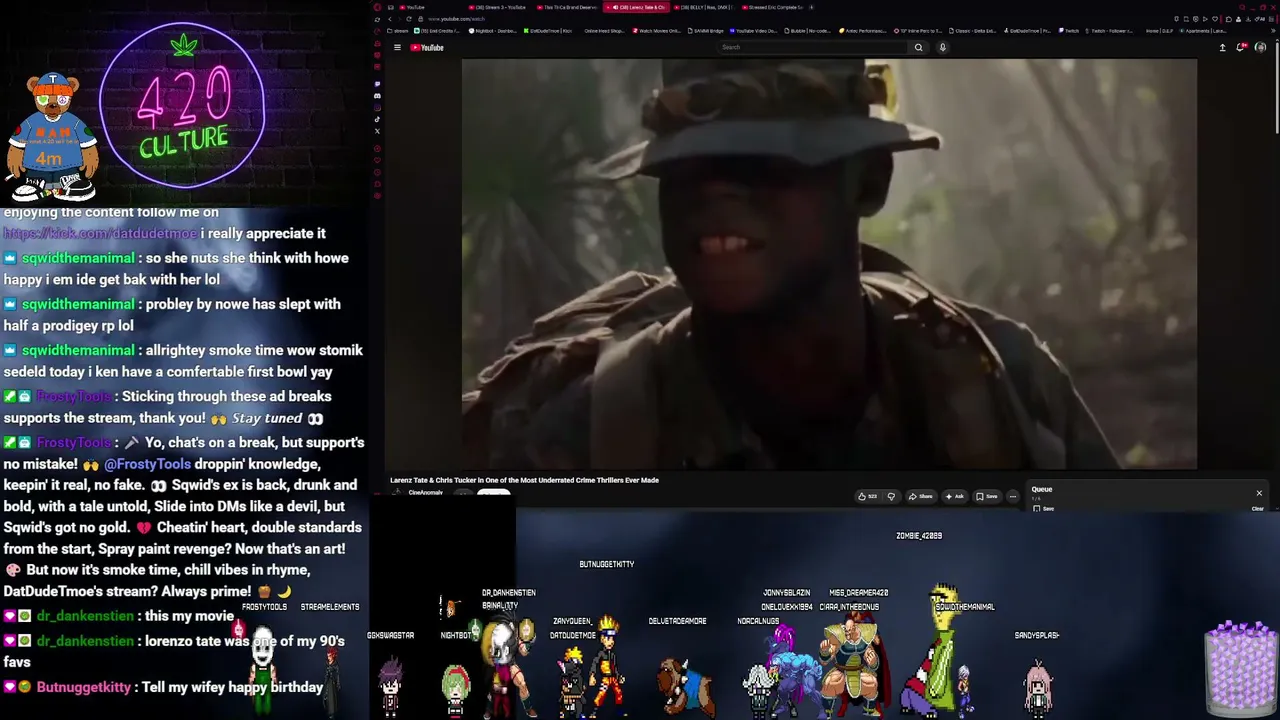Focus the YouTube search box
The height and width of the screenshot is (720, 1280).
click(x=813, y=47)
